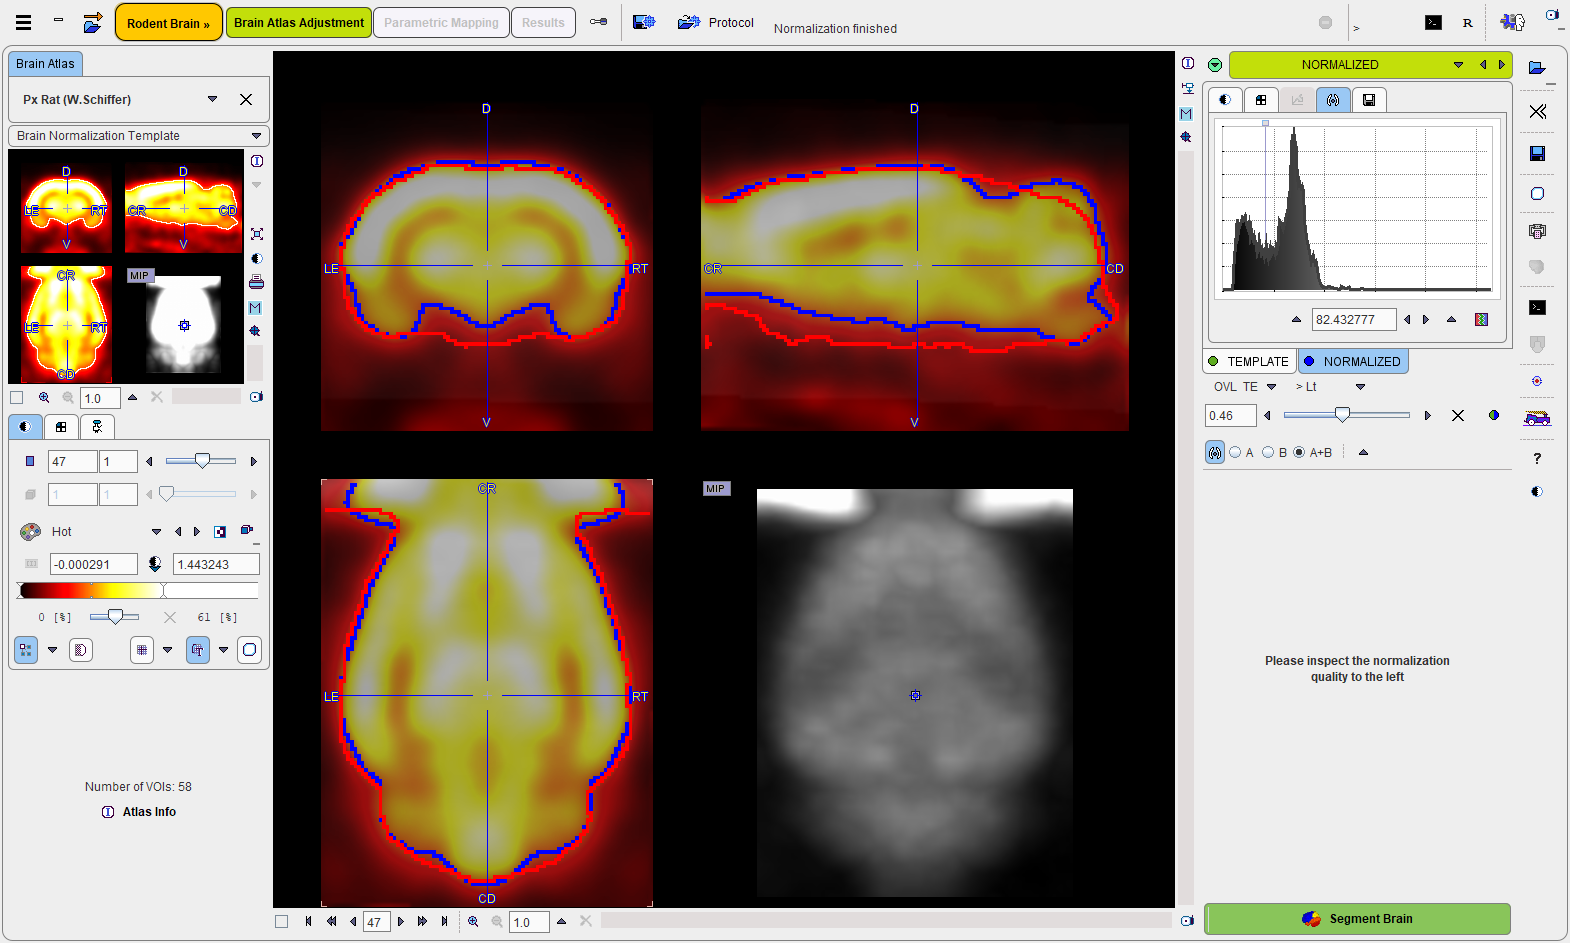The image size is (1570, 943).
Task: Adjust the slice slider in color panel
Action: tap(201, 461)
